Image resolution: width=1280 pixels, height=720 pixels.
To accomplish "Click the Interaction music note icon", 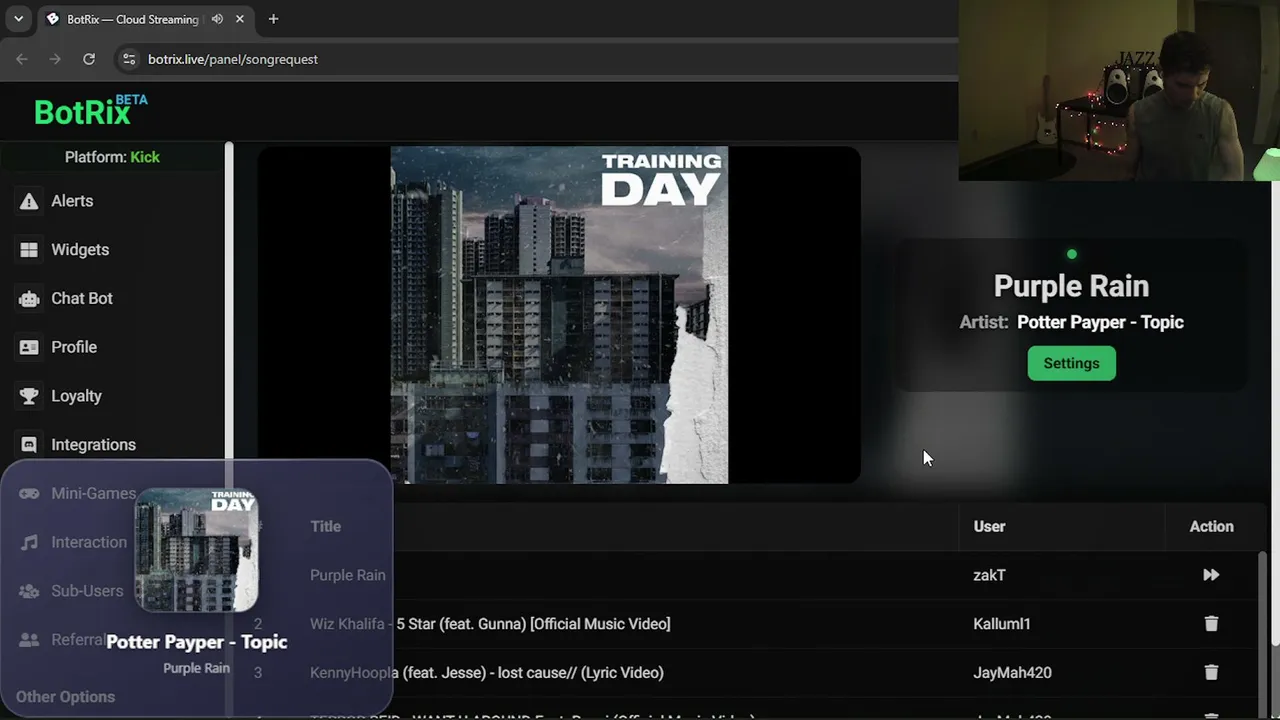I will click(30, 542).
